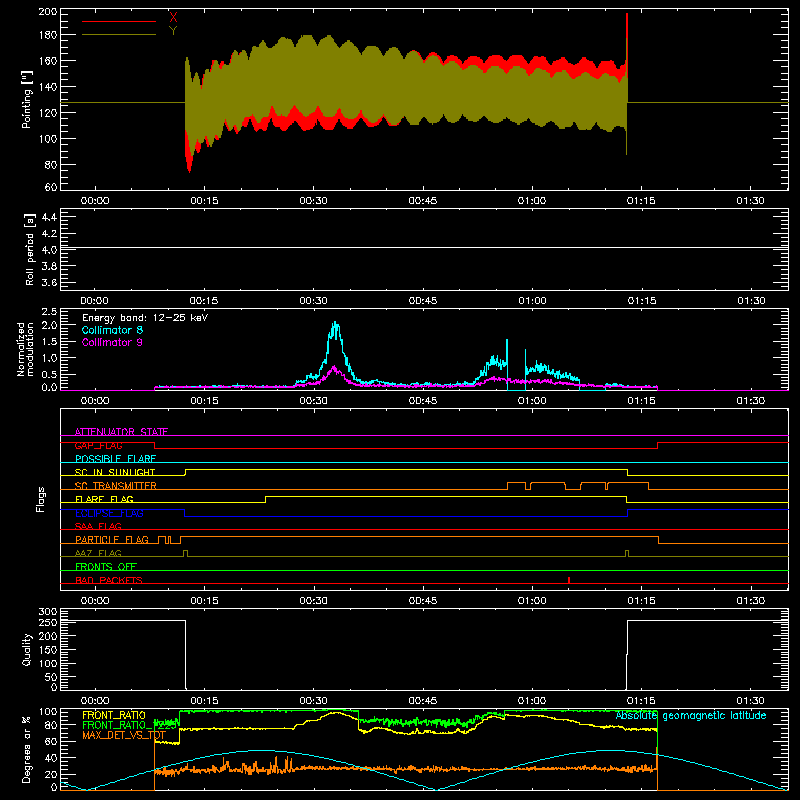Select the SC_TRANSMITTER flag label

pyautogui.click(x=116, y=486)
